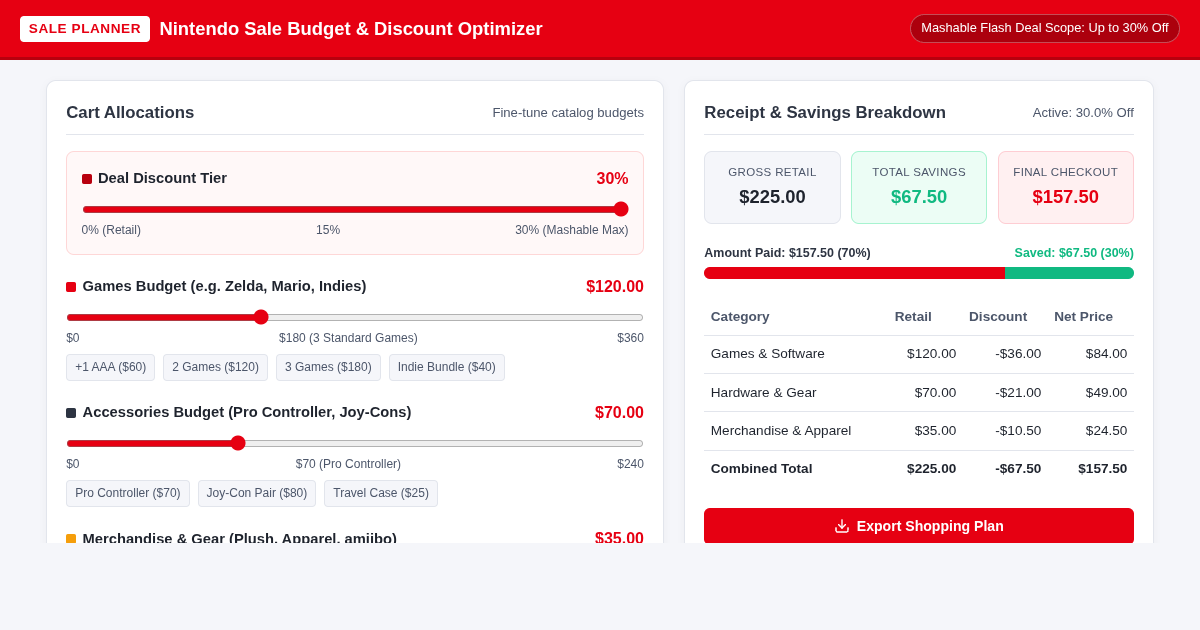
Task: Click the -$21.00 discount cell
Action: click(1018, 392)
